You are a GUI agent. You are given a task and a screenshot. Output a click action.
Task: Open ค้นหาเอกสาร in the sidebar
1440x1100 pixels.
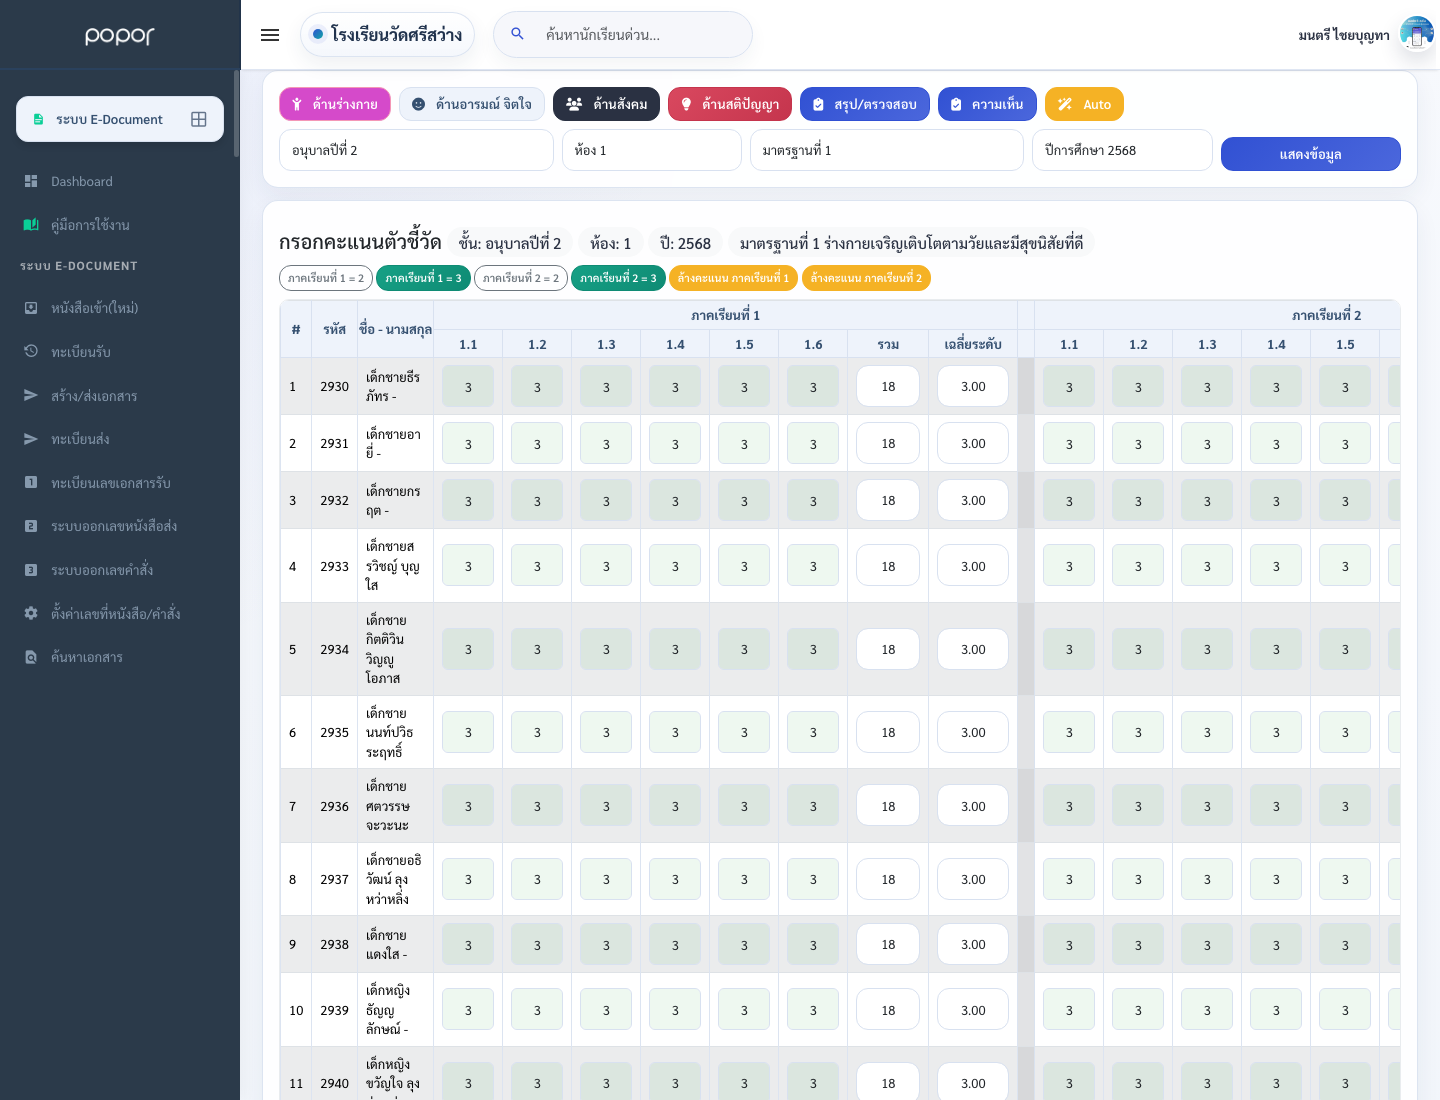[120, 657]
